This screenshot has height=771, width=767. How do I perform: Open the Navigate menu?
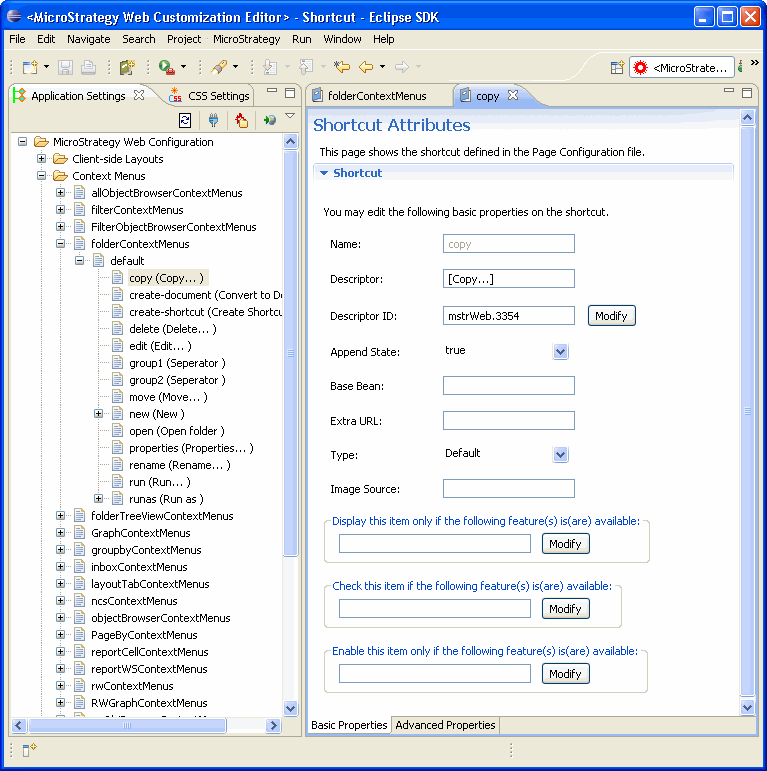(88, 39)
